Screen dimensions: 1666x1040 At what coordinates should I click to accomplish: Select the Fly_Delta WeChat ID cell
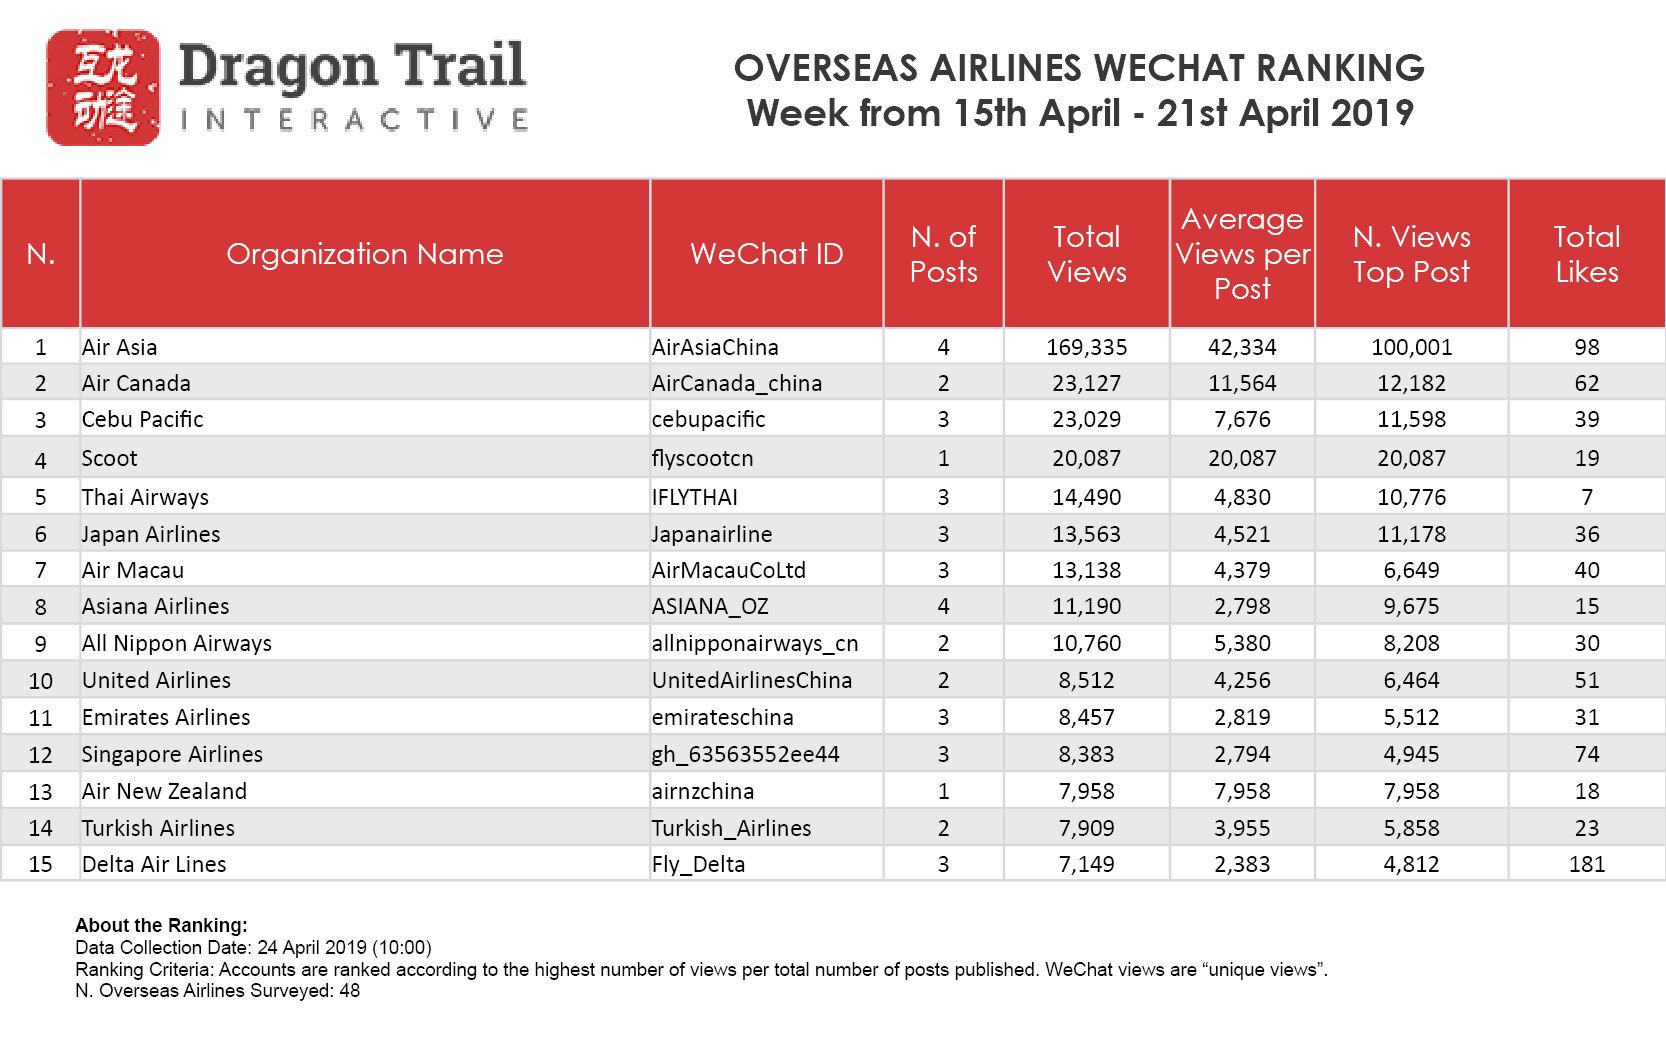point(699,864)
